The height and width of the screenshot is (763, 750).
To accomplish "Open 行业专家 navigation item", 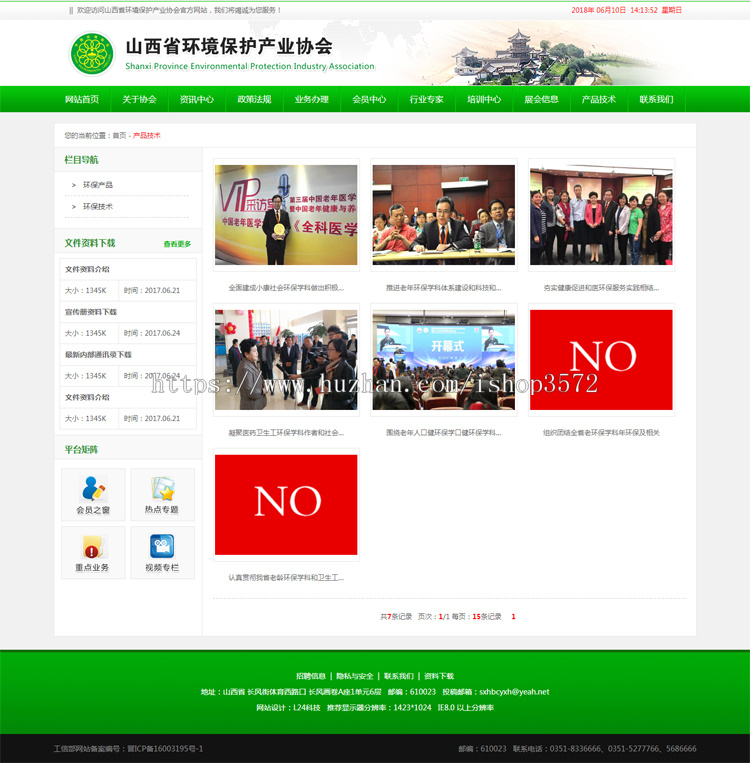I will (426, 99).
